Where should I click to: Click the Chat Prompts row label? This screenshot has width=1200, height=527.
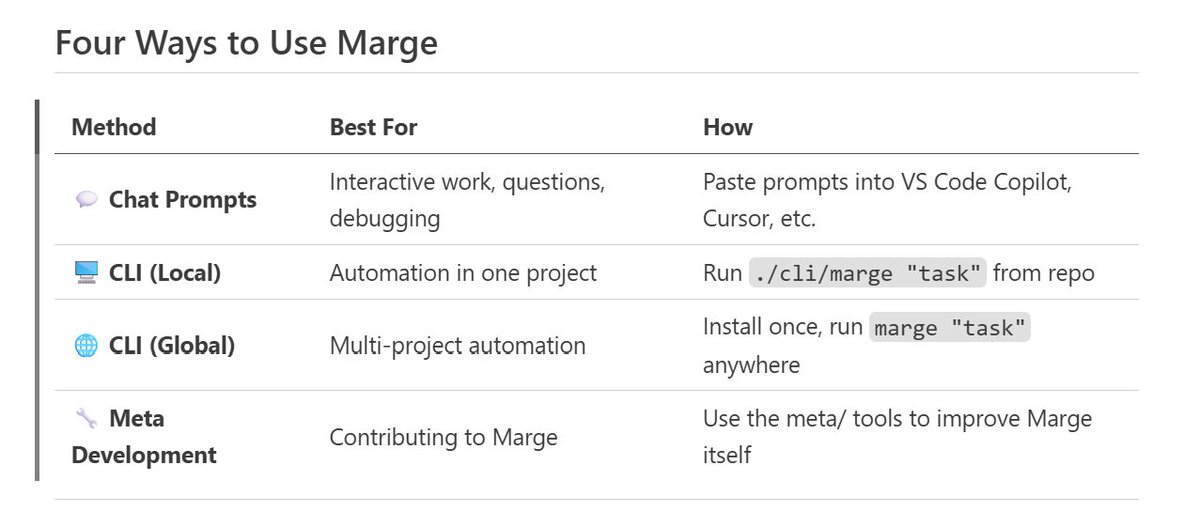click(x=183, y=200)
